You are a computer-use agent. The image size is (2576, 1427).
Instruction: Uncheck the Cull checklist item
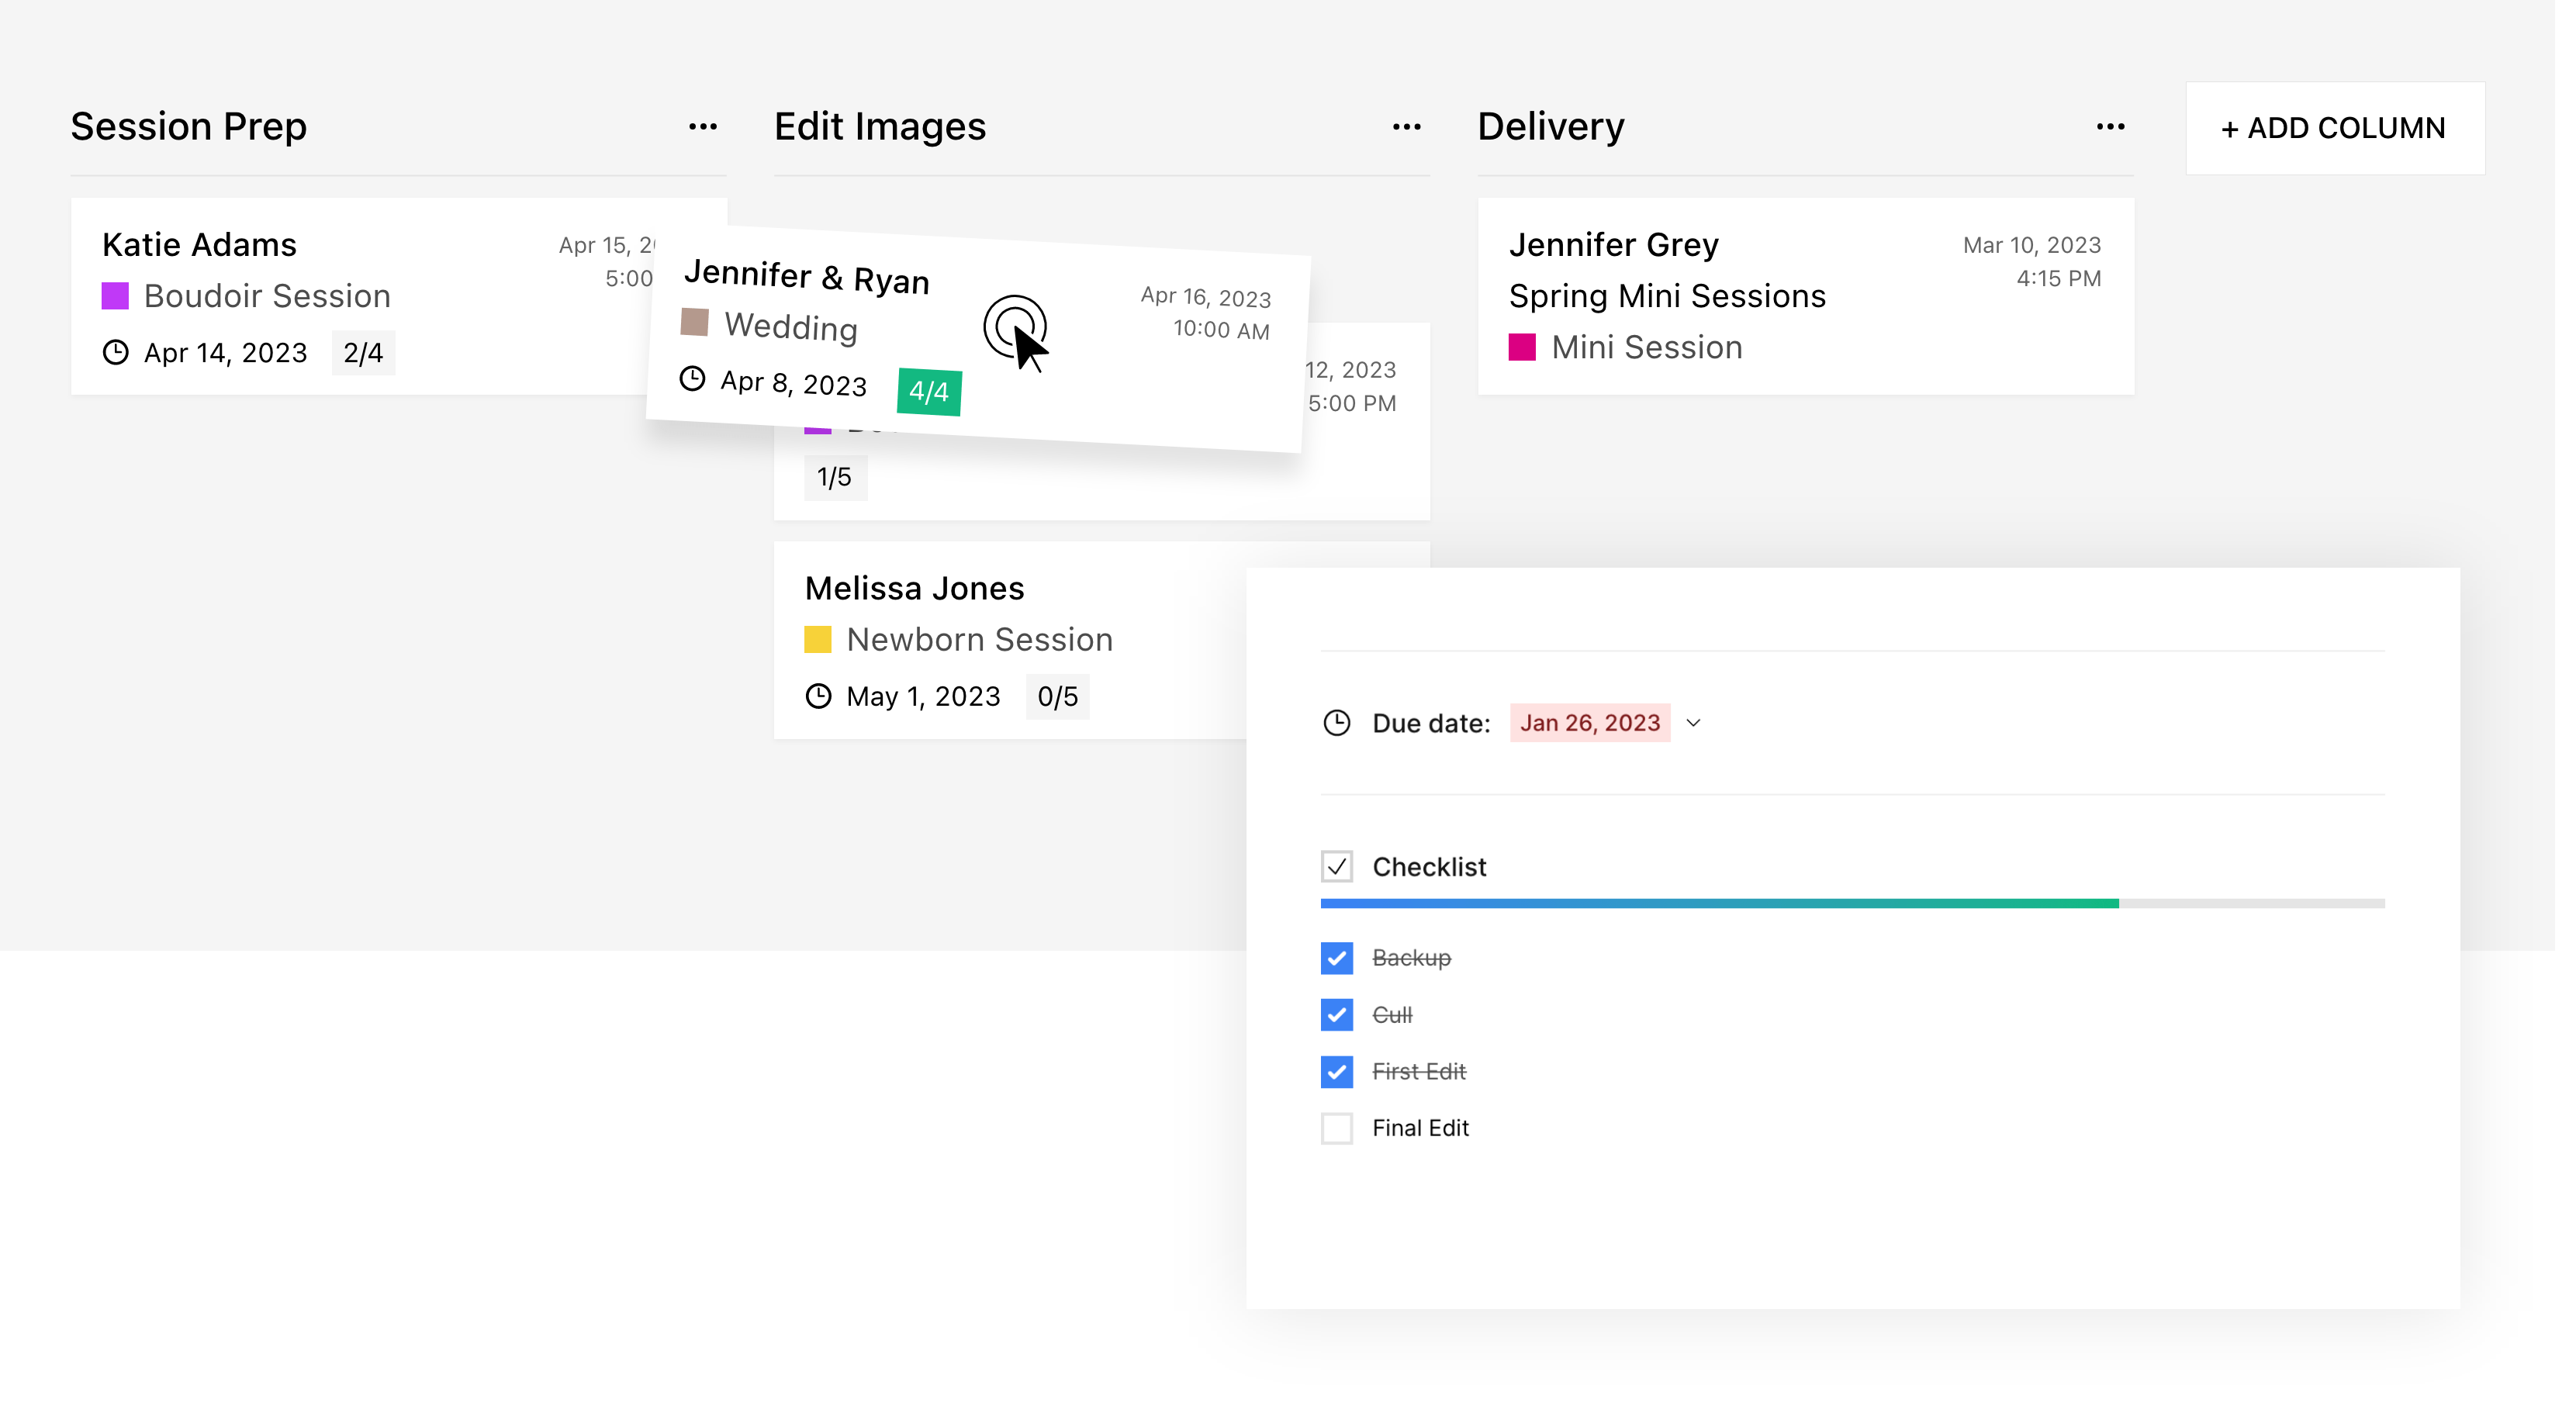pos(1347,1022)
